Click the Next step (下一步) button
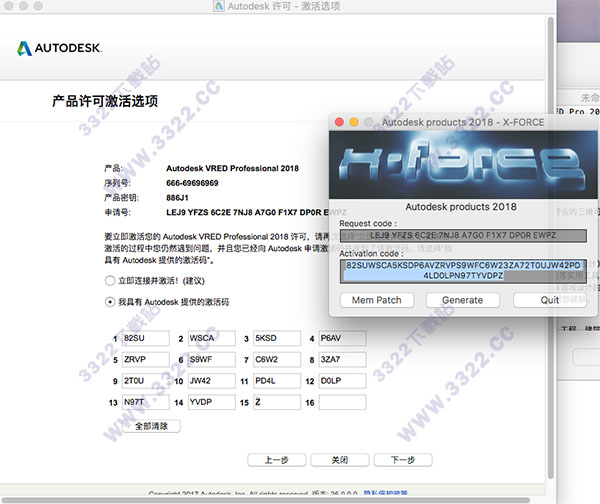Image resolution: width=600 pixels, height=504 pixels. tap(403, 460)
